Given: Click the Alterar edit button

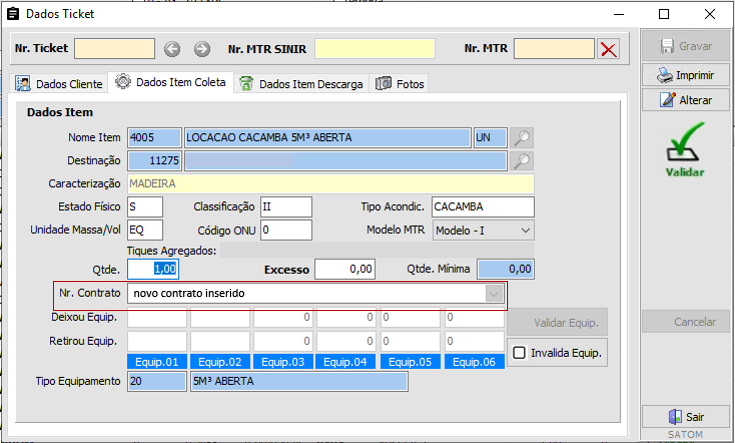Looking at the screenshot, I should coord(685,100).
